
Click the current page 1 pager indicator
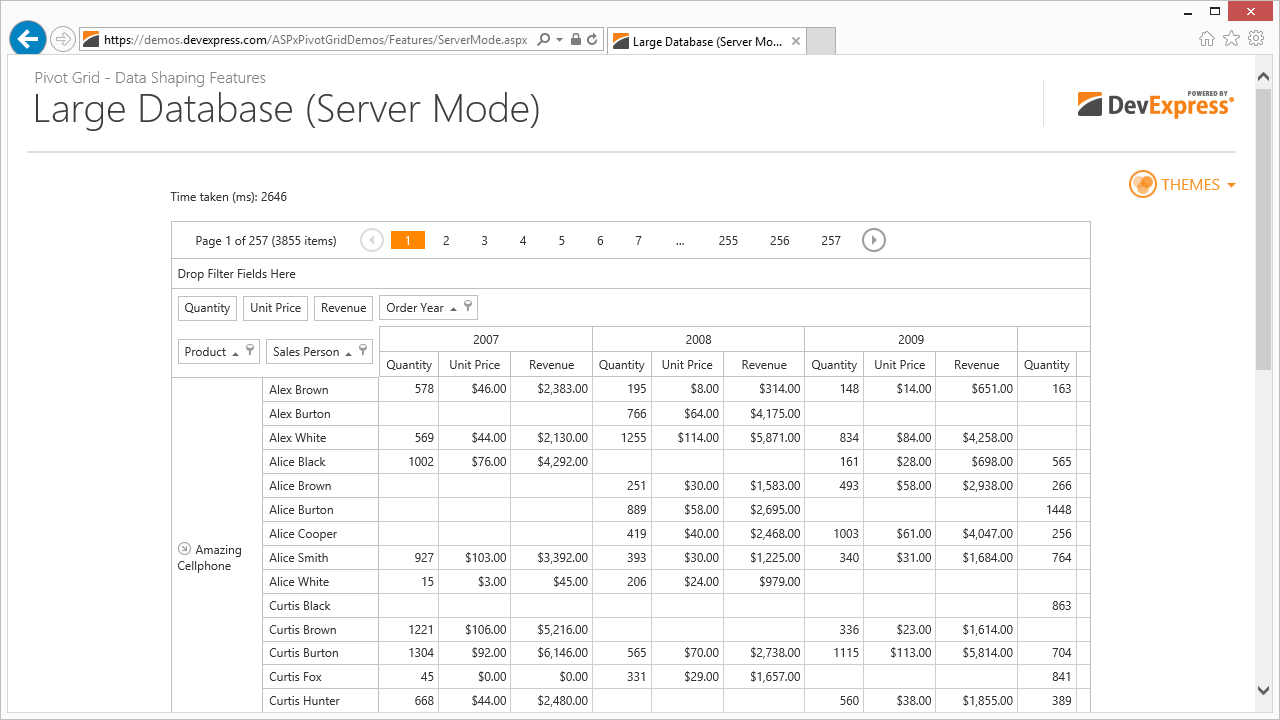tap(408, 240)
